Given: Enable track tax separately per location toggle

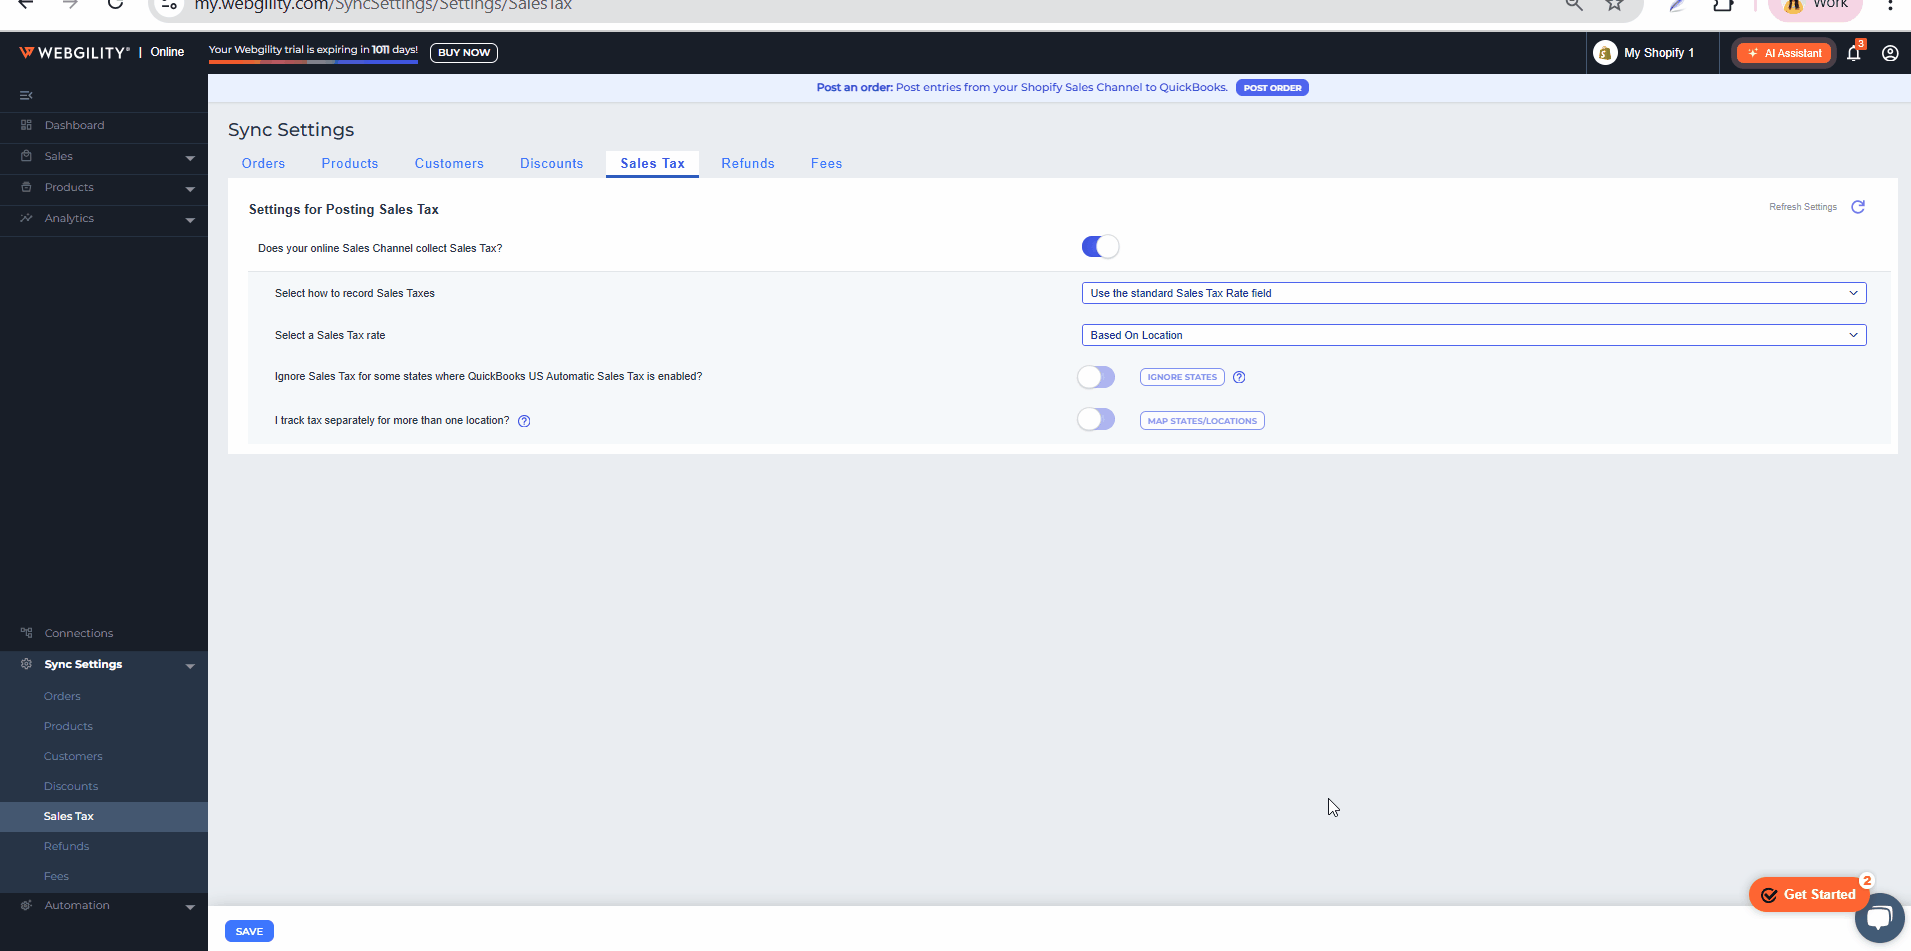Looking at the screenshot, I should [1095, 420].
